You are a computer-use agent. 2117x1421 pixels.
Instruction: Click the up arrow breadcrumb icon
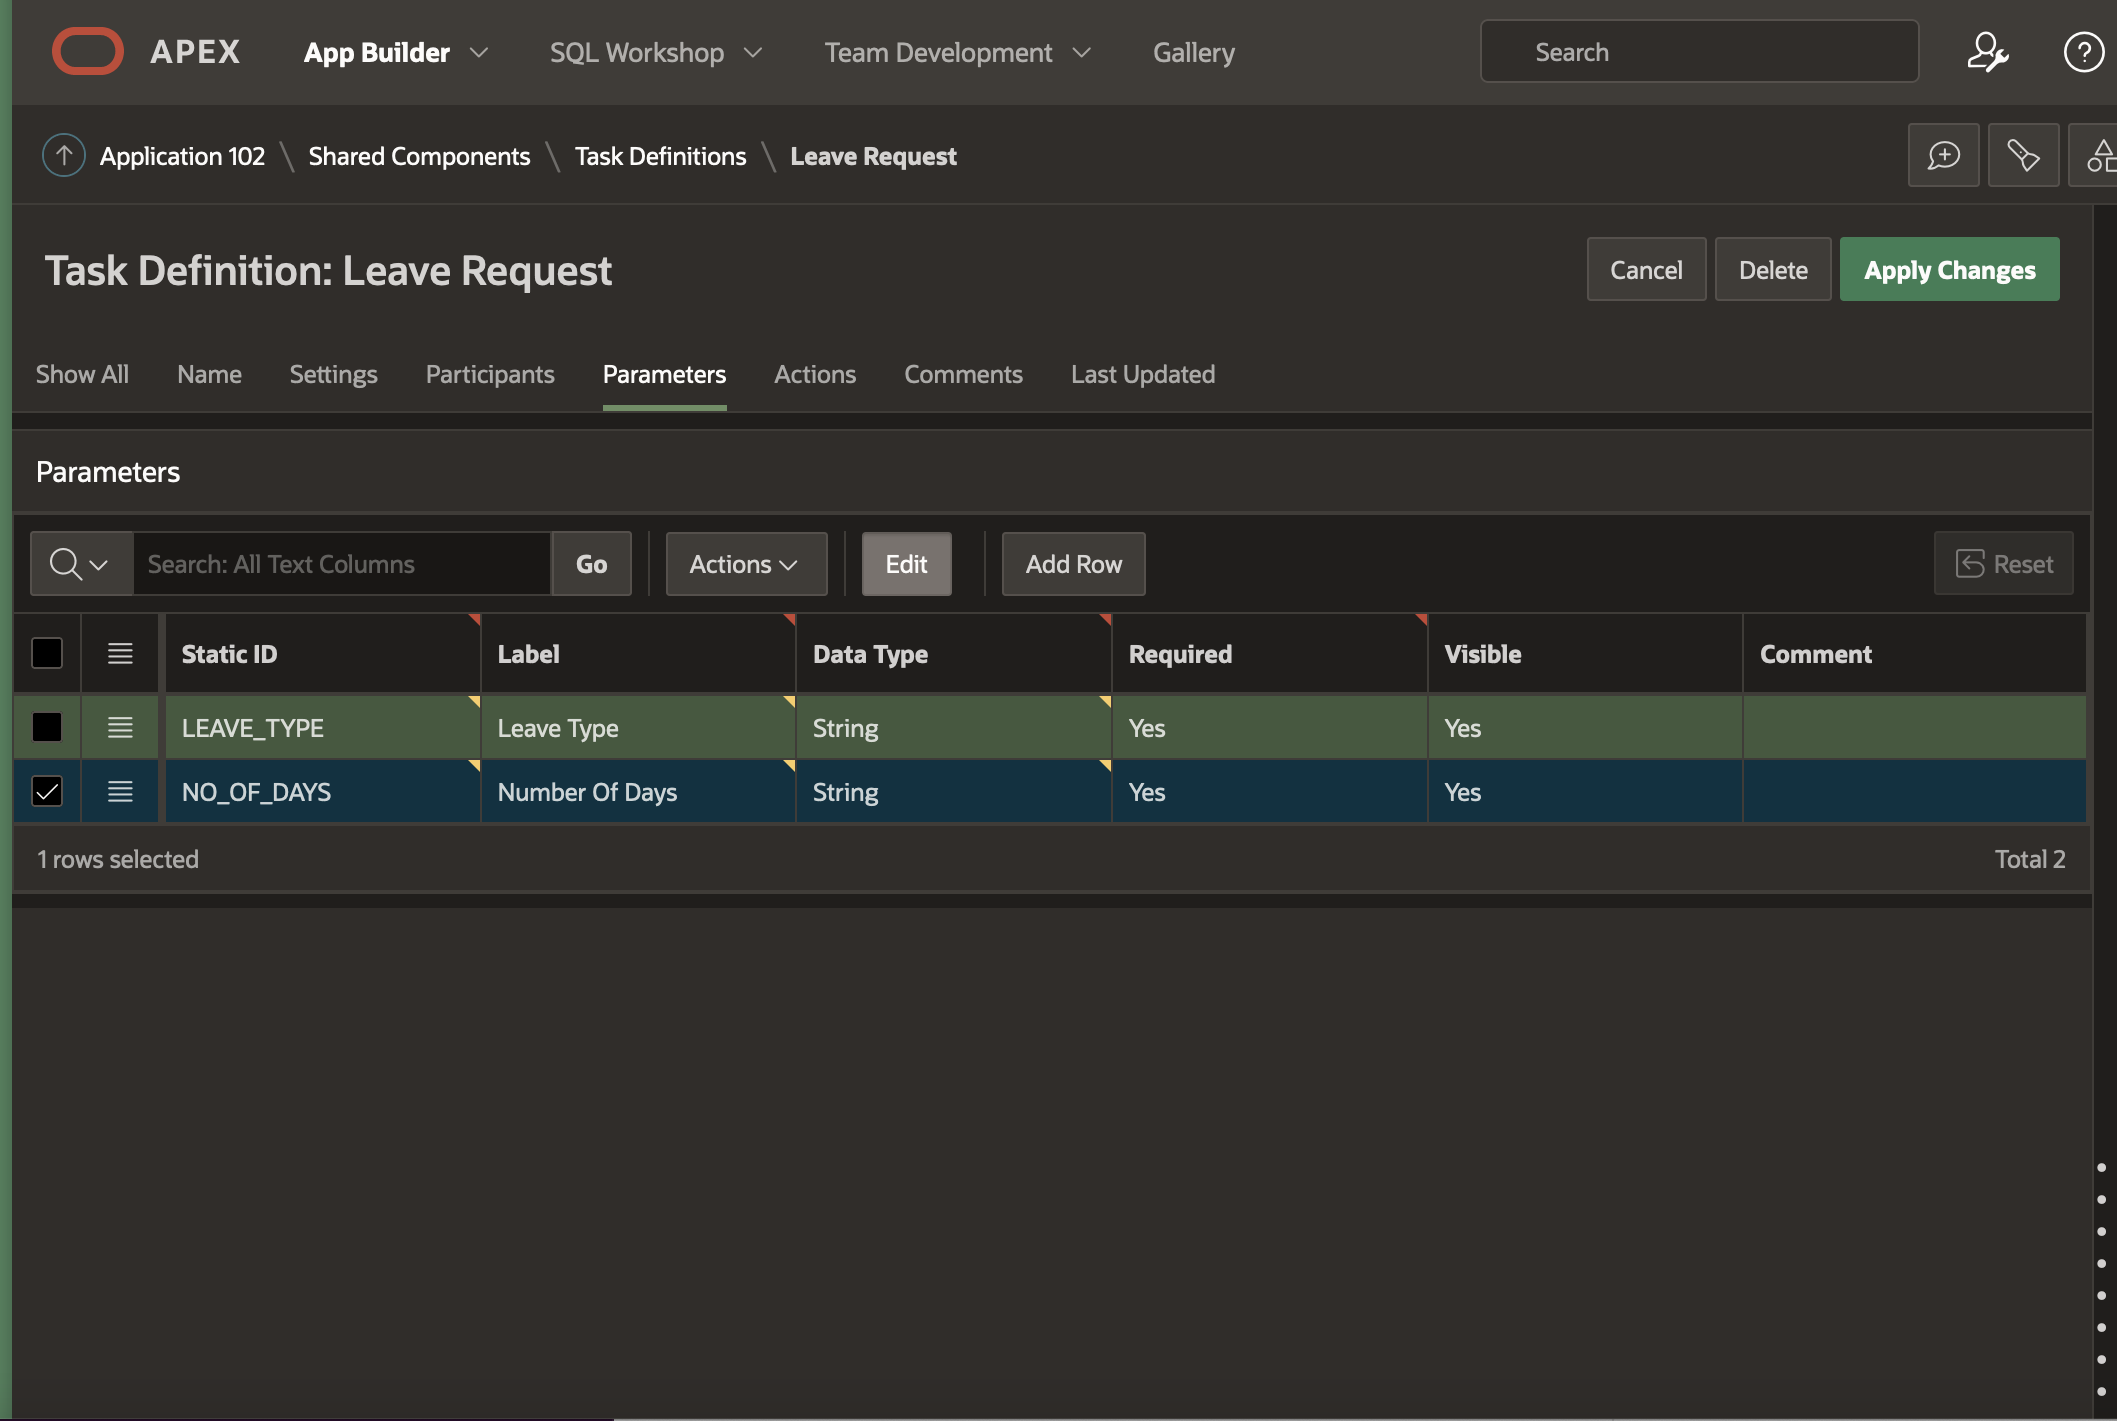tap(63, 156)
